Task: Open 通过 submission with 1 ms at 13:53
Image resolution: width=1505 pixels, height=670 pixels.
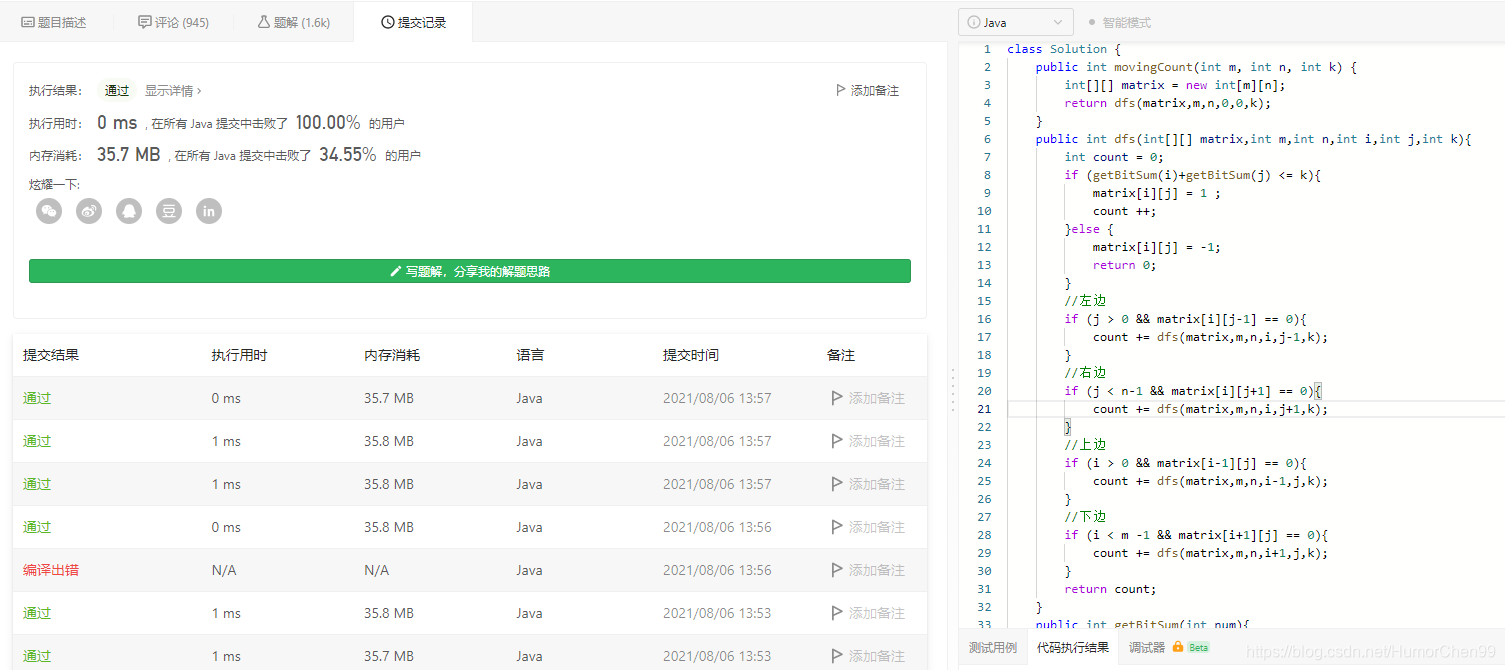Action: coord(37,613)
